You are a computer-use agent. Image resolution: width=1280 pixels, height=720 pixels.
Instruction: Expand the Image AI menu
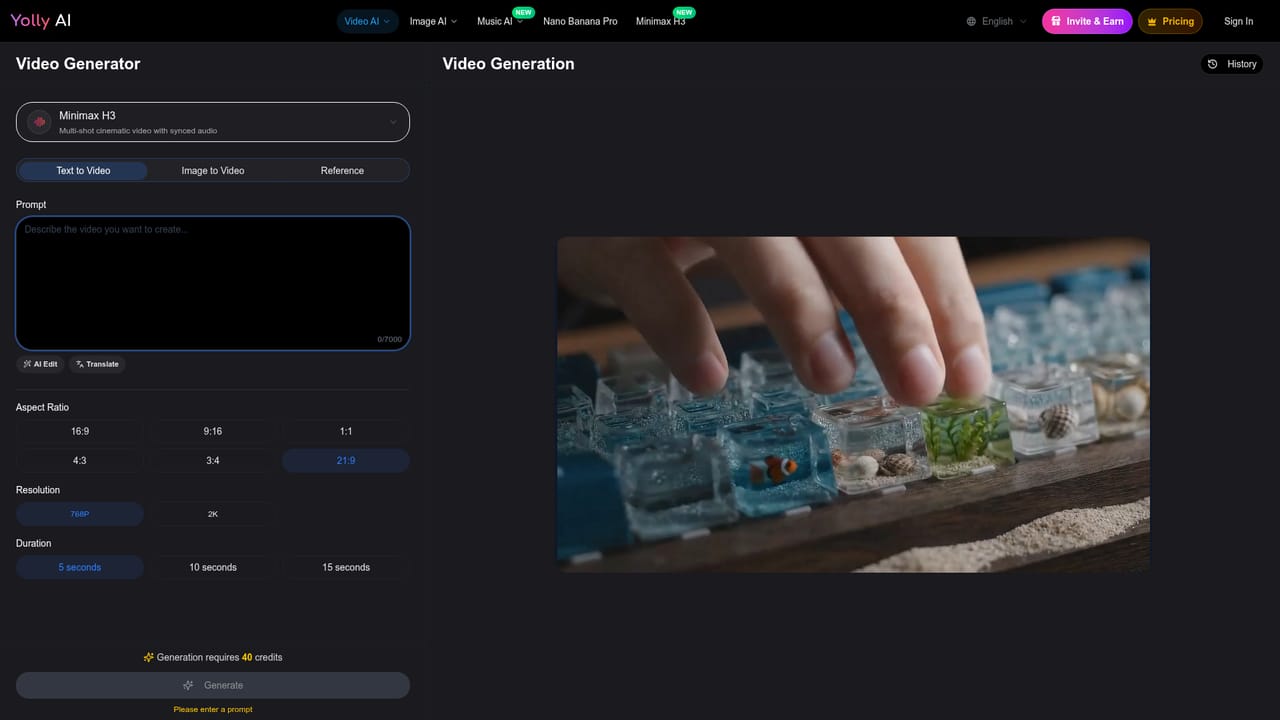point(433,21)
